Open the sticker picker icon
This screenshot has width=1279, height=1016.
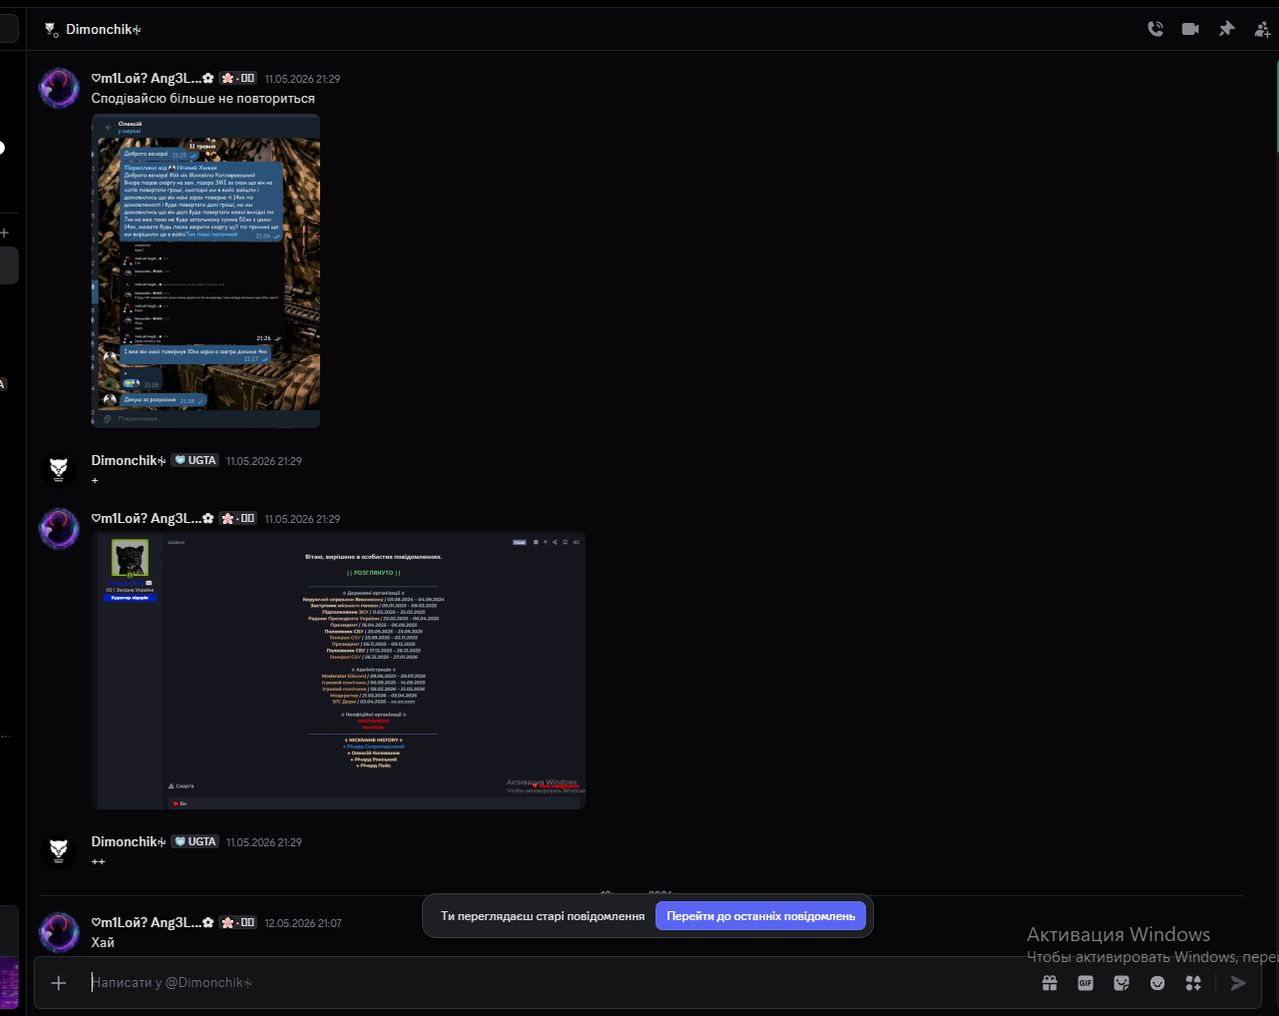click(x=1121, y=983)
